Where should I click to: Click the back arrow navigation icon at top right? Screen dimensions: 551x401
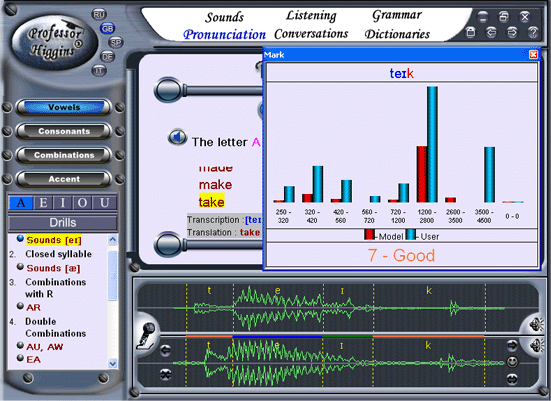(491, 32)
